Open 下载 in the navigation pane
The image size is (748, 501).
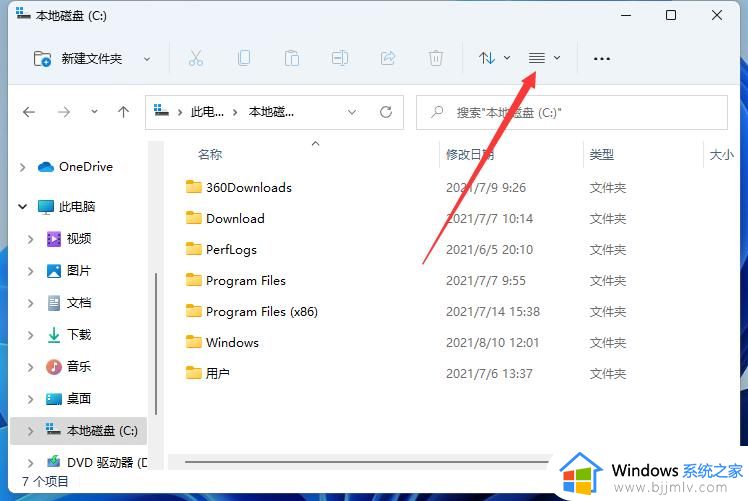(x=69, y=334)
